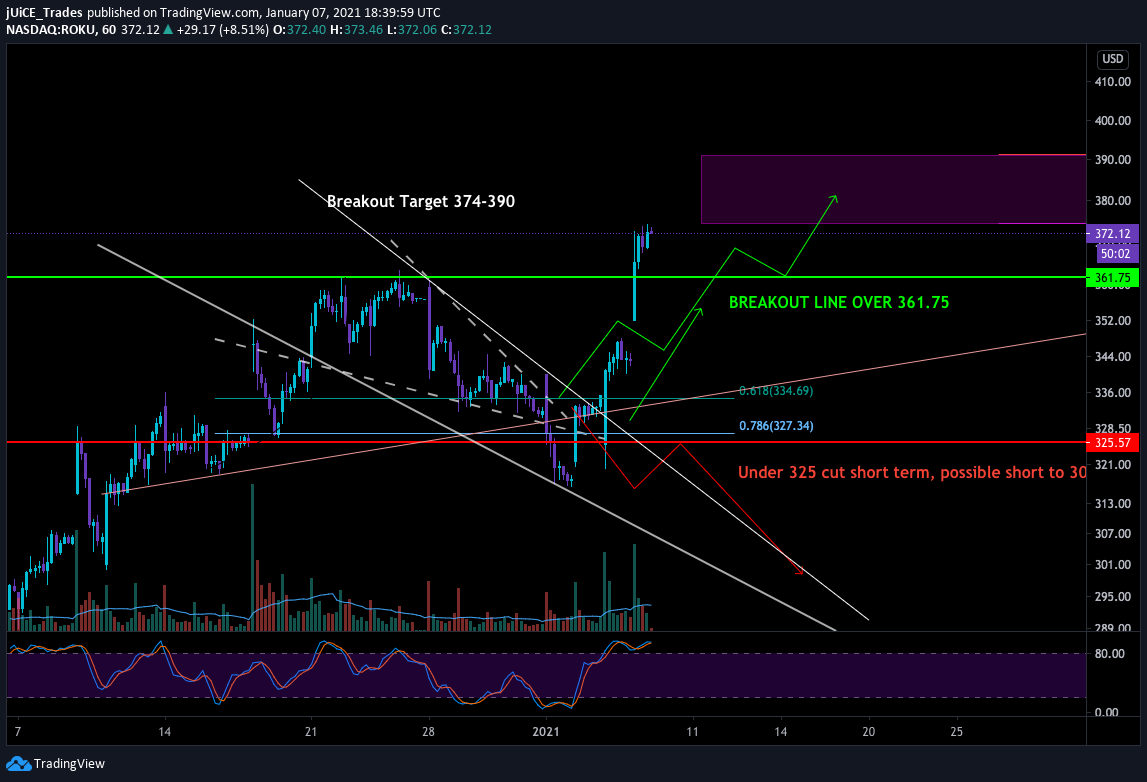1147x782 pixels.
Task: Click the 344.00 price axis label
Action: coord(1113,356)
